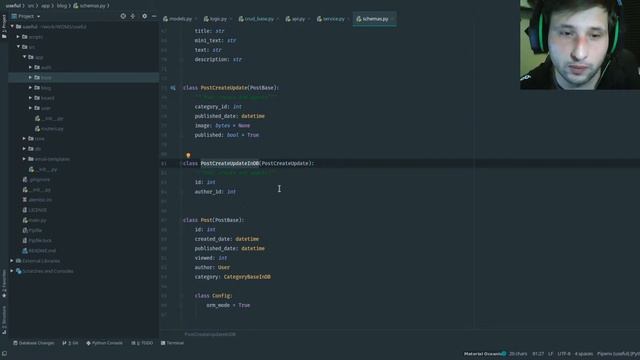
Task: Click the src segment in breadcrumb path
Action: pos(31,6)
